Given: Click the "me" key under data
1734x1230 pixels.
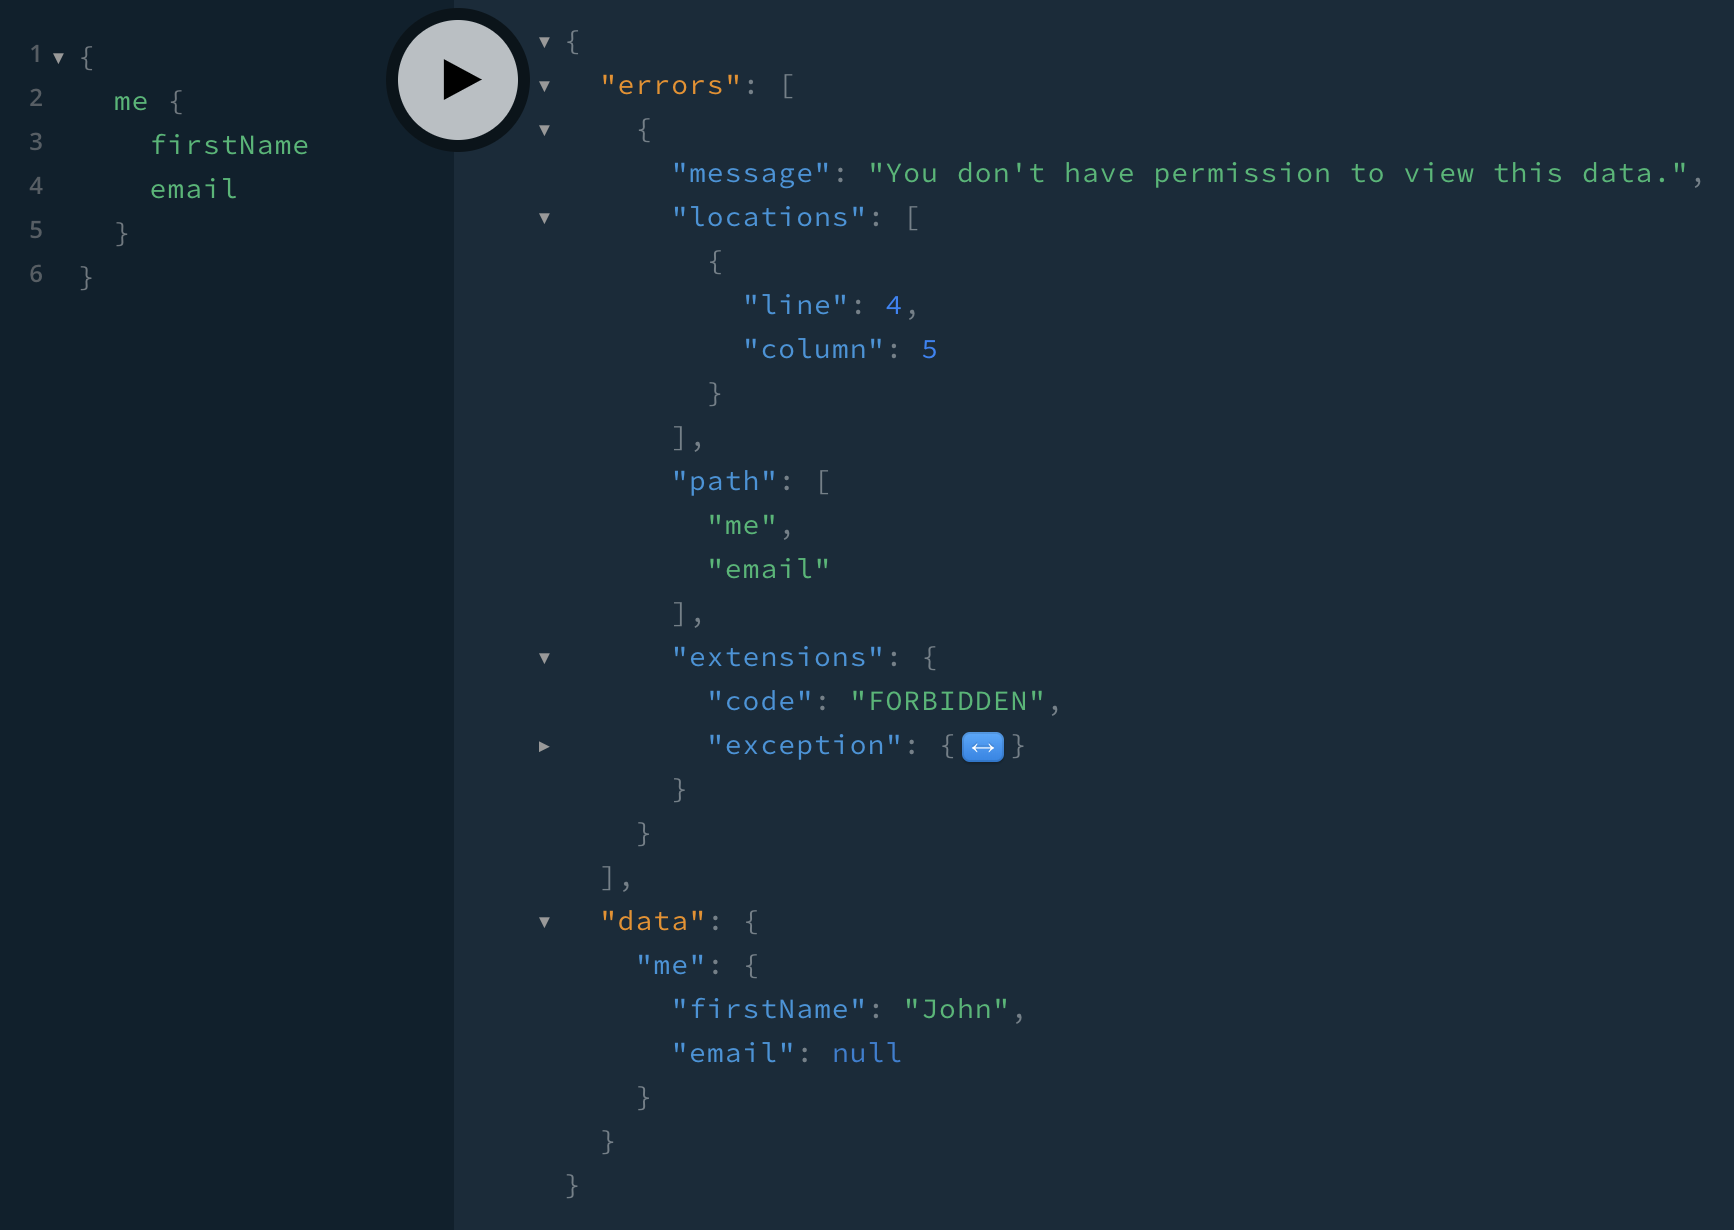Looking at the screenshot, I should point(671,966).
